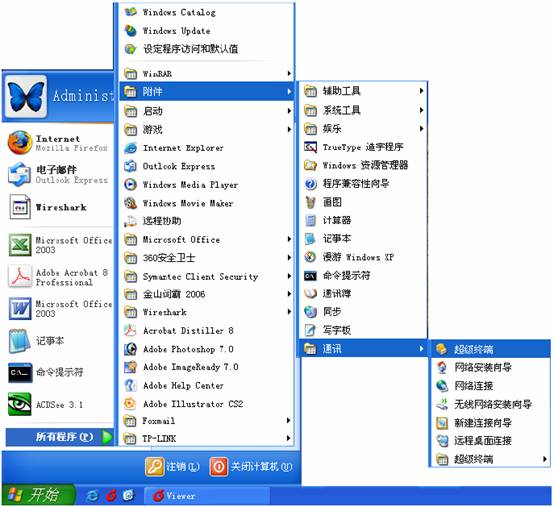Screen dimensions: 554x507
Task: Switch to Viewer taskbar button
Action: point(207,495)
